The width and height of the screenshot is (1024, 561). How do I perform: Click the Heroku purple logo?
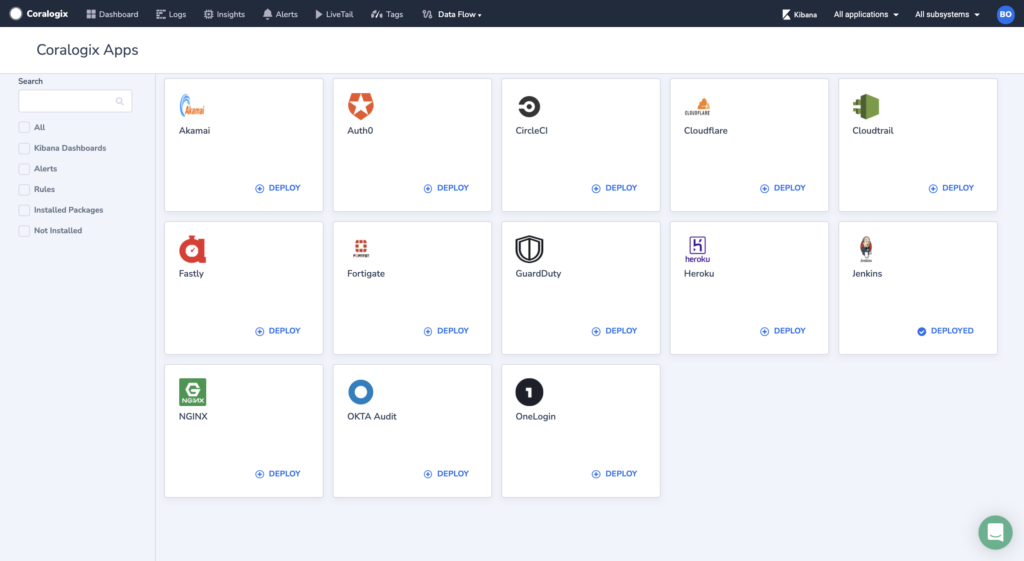point(697,249)
